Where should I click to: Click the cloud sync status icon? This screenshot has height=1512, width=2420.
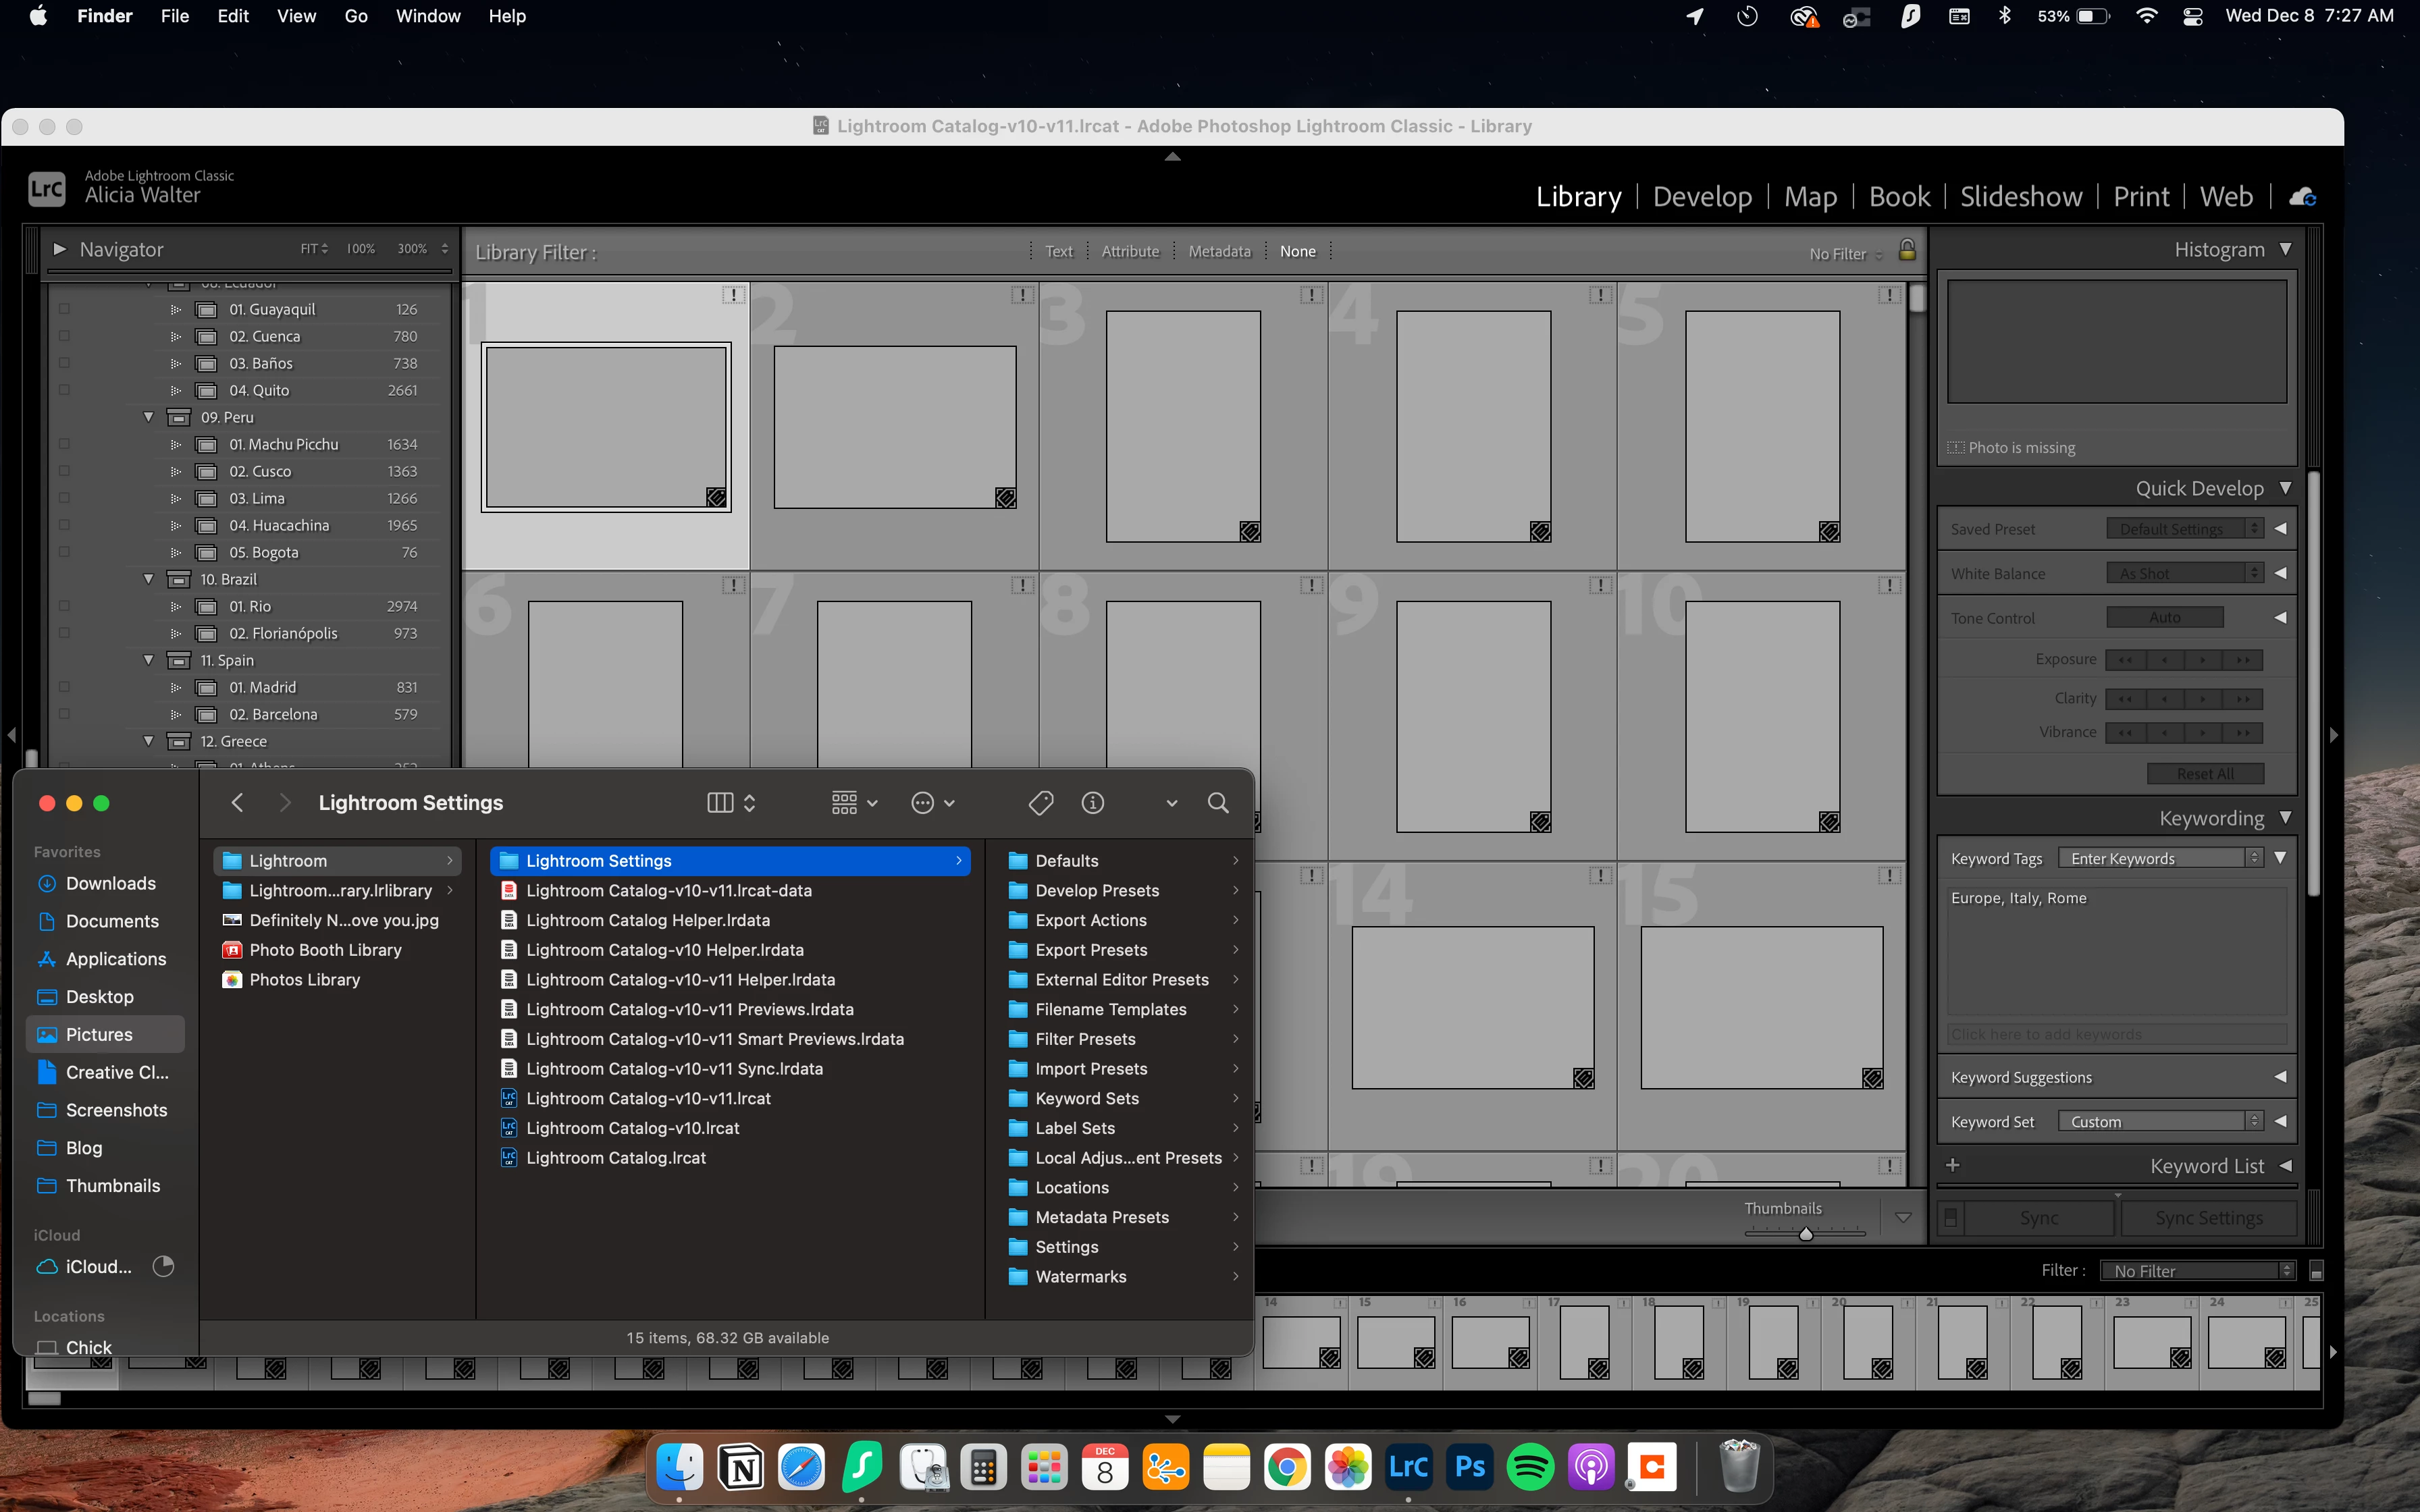[x=2302, y=197]
